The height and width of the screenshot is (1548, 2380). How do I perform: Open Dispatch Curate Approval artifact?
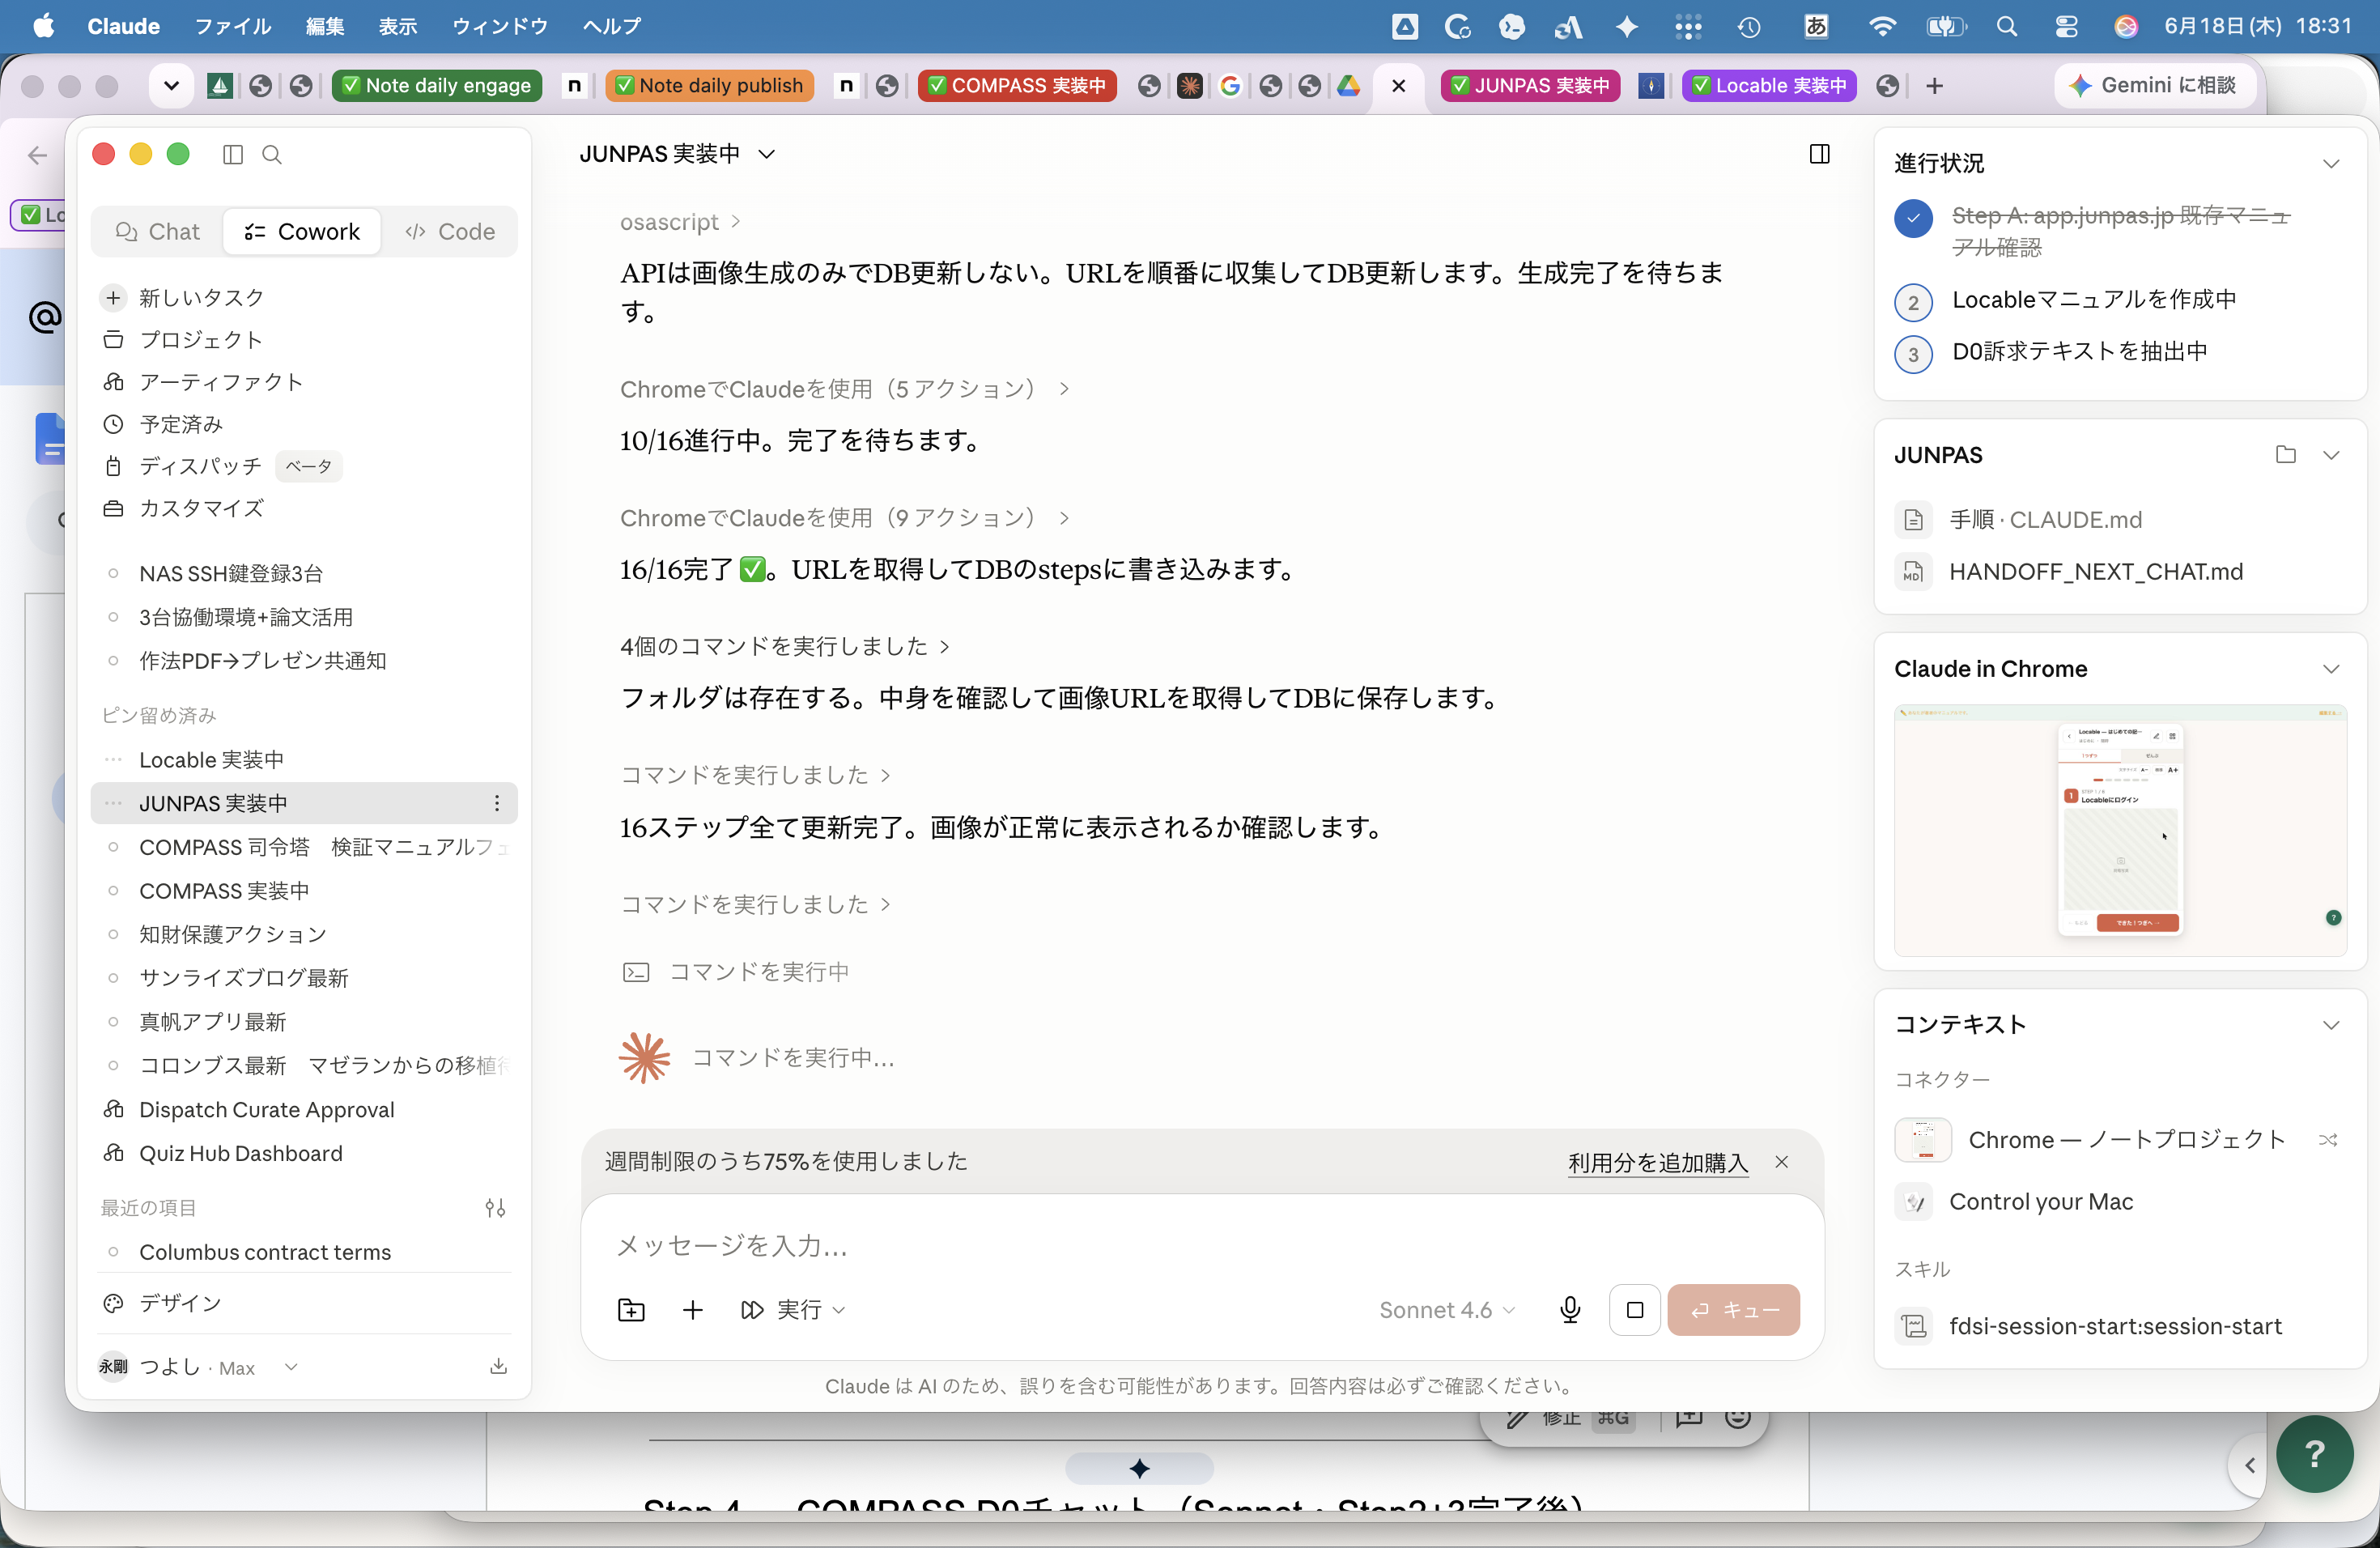304,1109
